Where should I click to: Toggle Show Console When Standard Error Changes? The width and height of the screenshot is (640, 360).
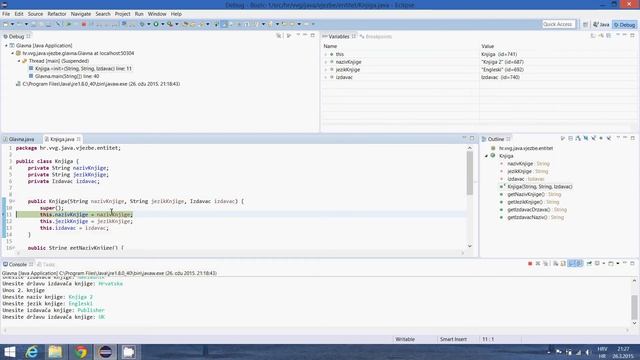pyautogui.click(x=579, y=264)
